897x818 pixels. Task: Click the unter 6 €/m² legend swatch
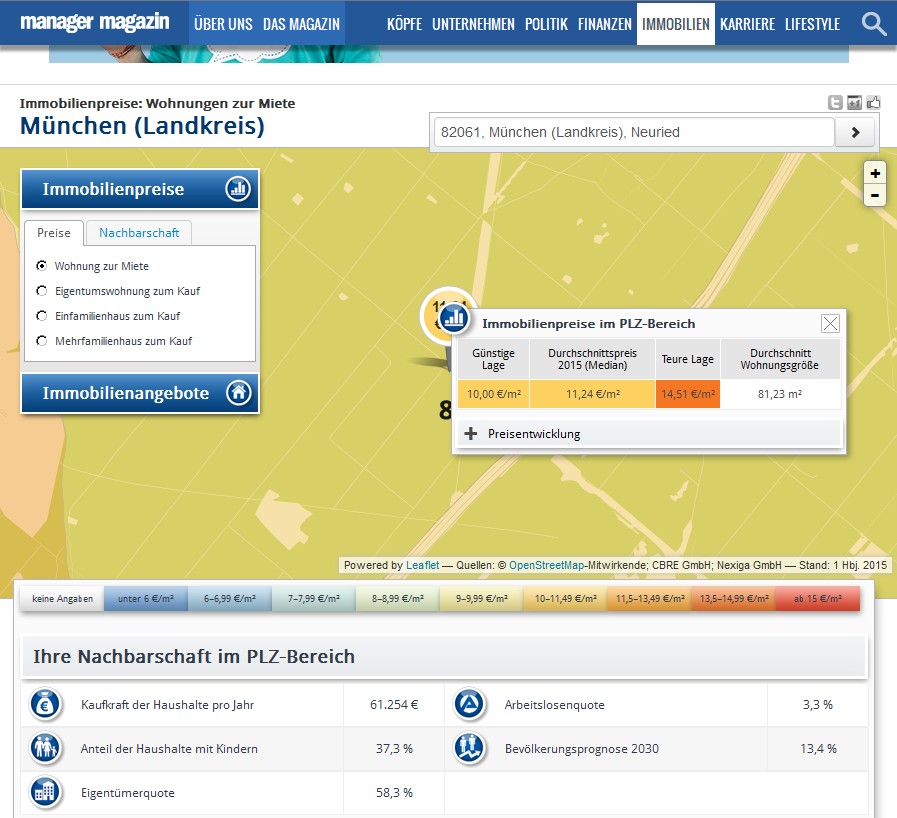coord(146,598)
